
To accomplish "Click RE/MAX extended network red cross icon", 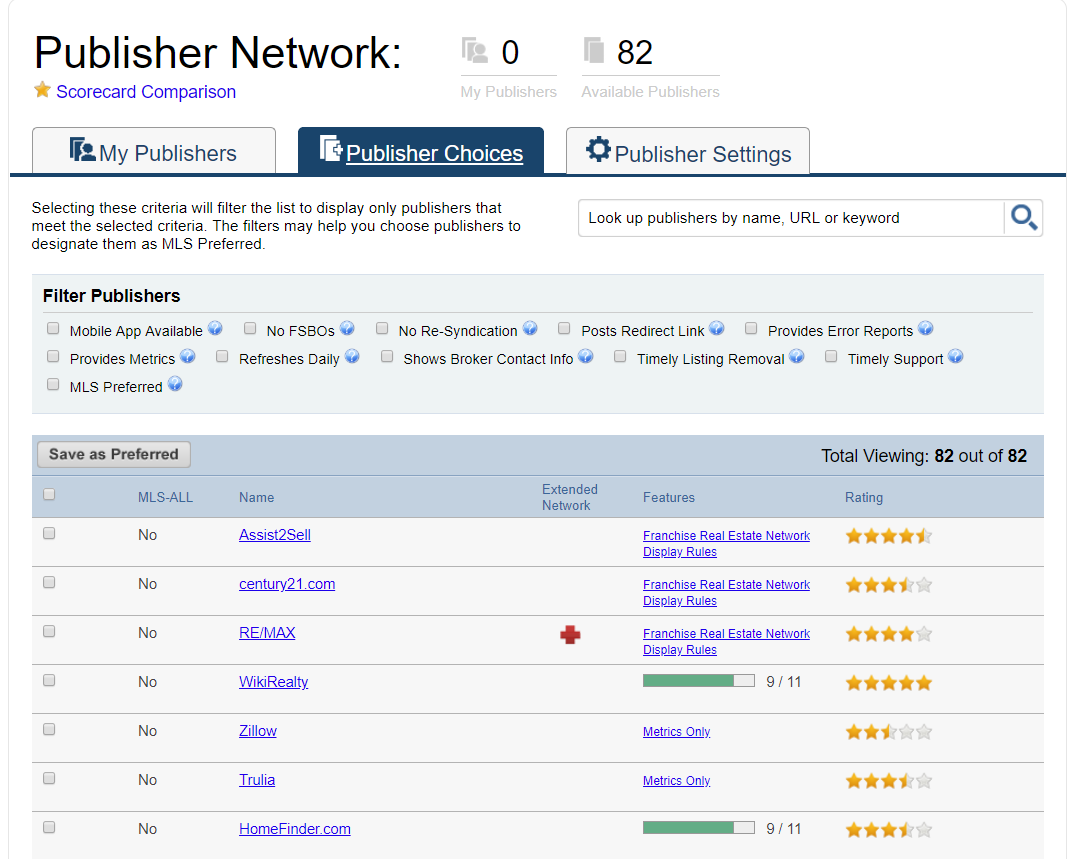I will [x=570, y=635].
